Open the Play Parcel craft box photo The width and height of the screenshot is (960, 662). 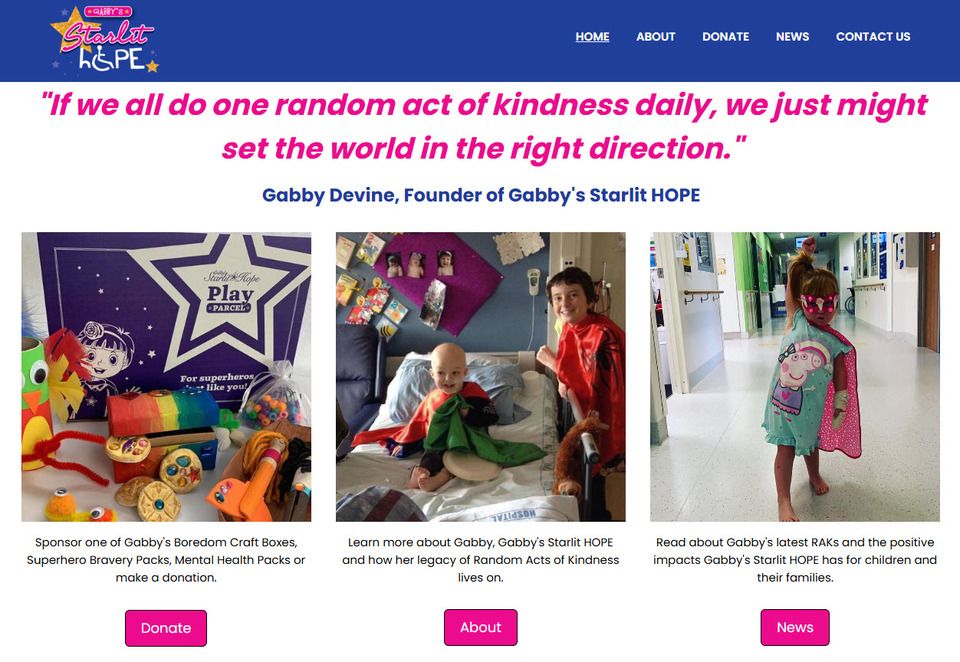[x=166, y=377]
